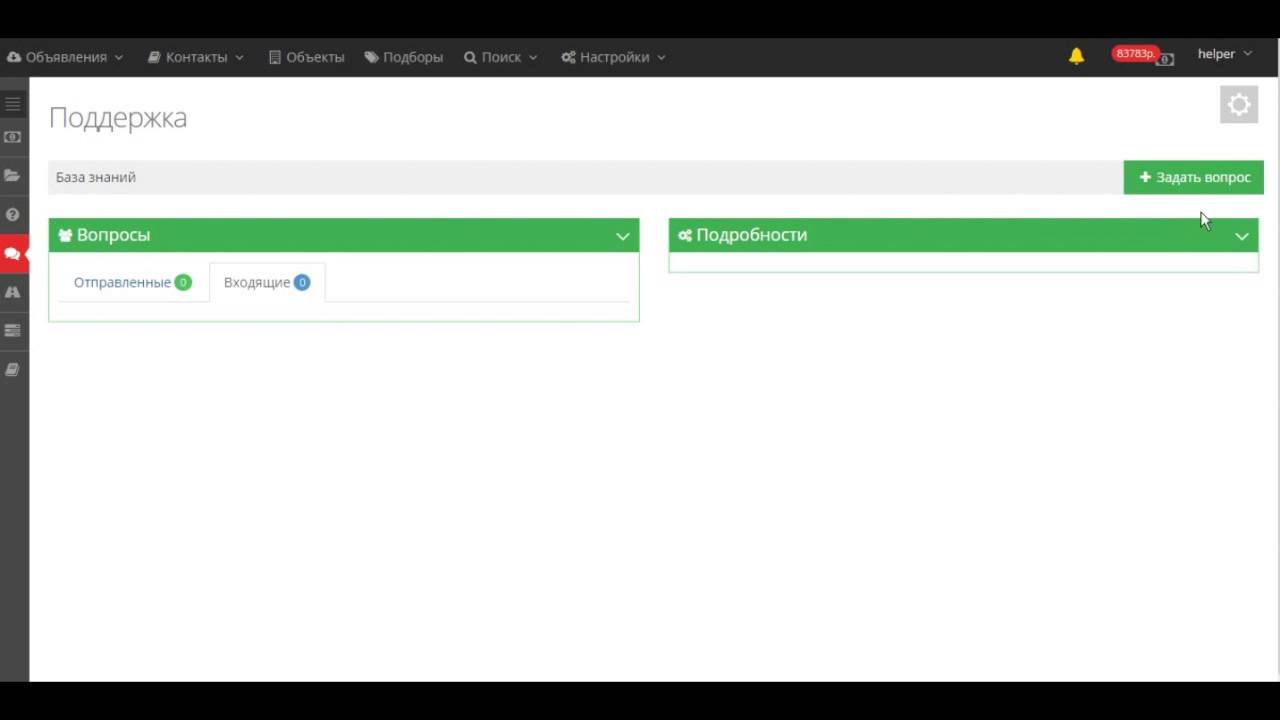1280x720 pixels.
Task: Click the yellow notification bell
Action: coord(1076,56)
